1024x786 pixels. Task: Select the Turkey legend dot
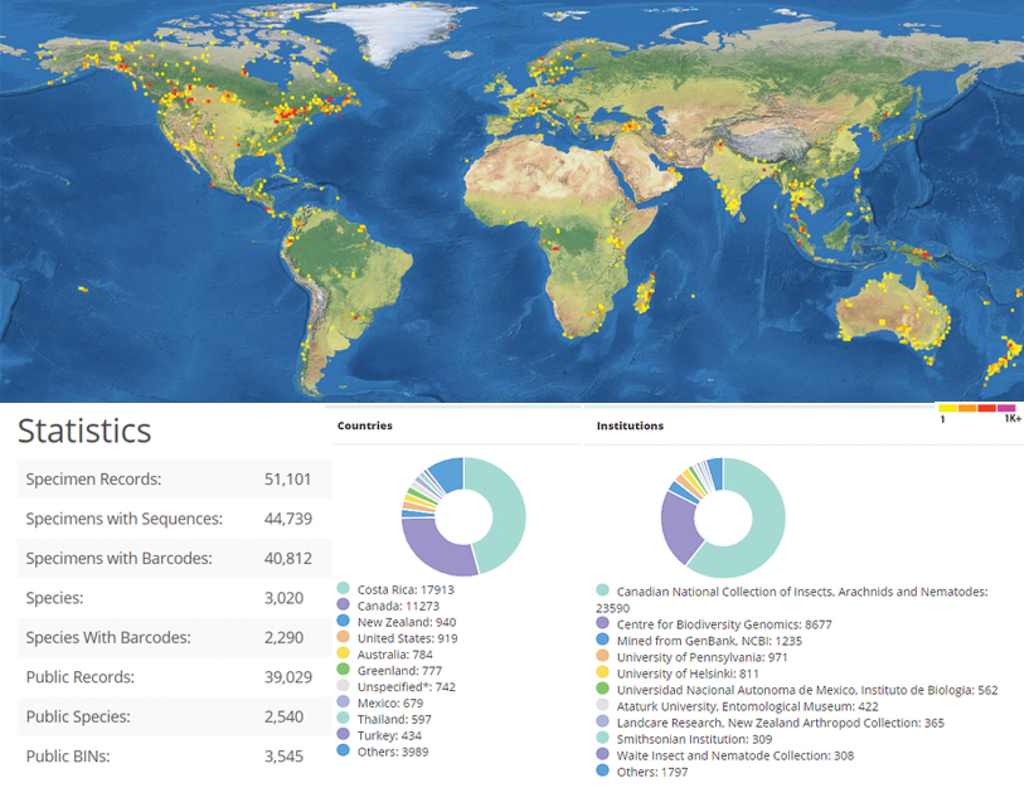[343, 734]
